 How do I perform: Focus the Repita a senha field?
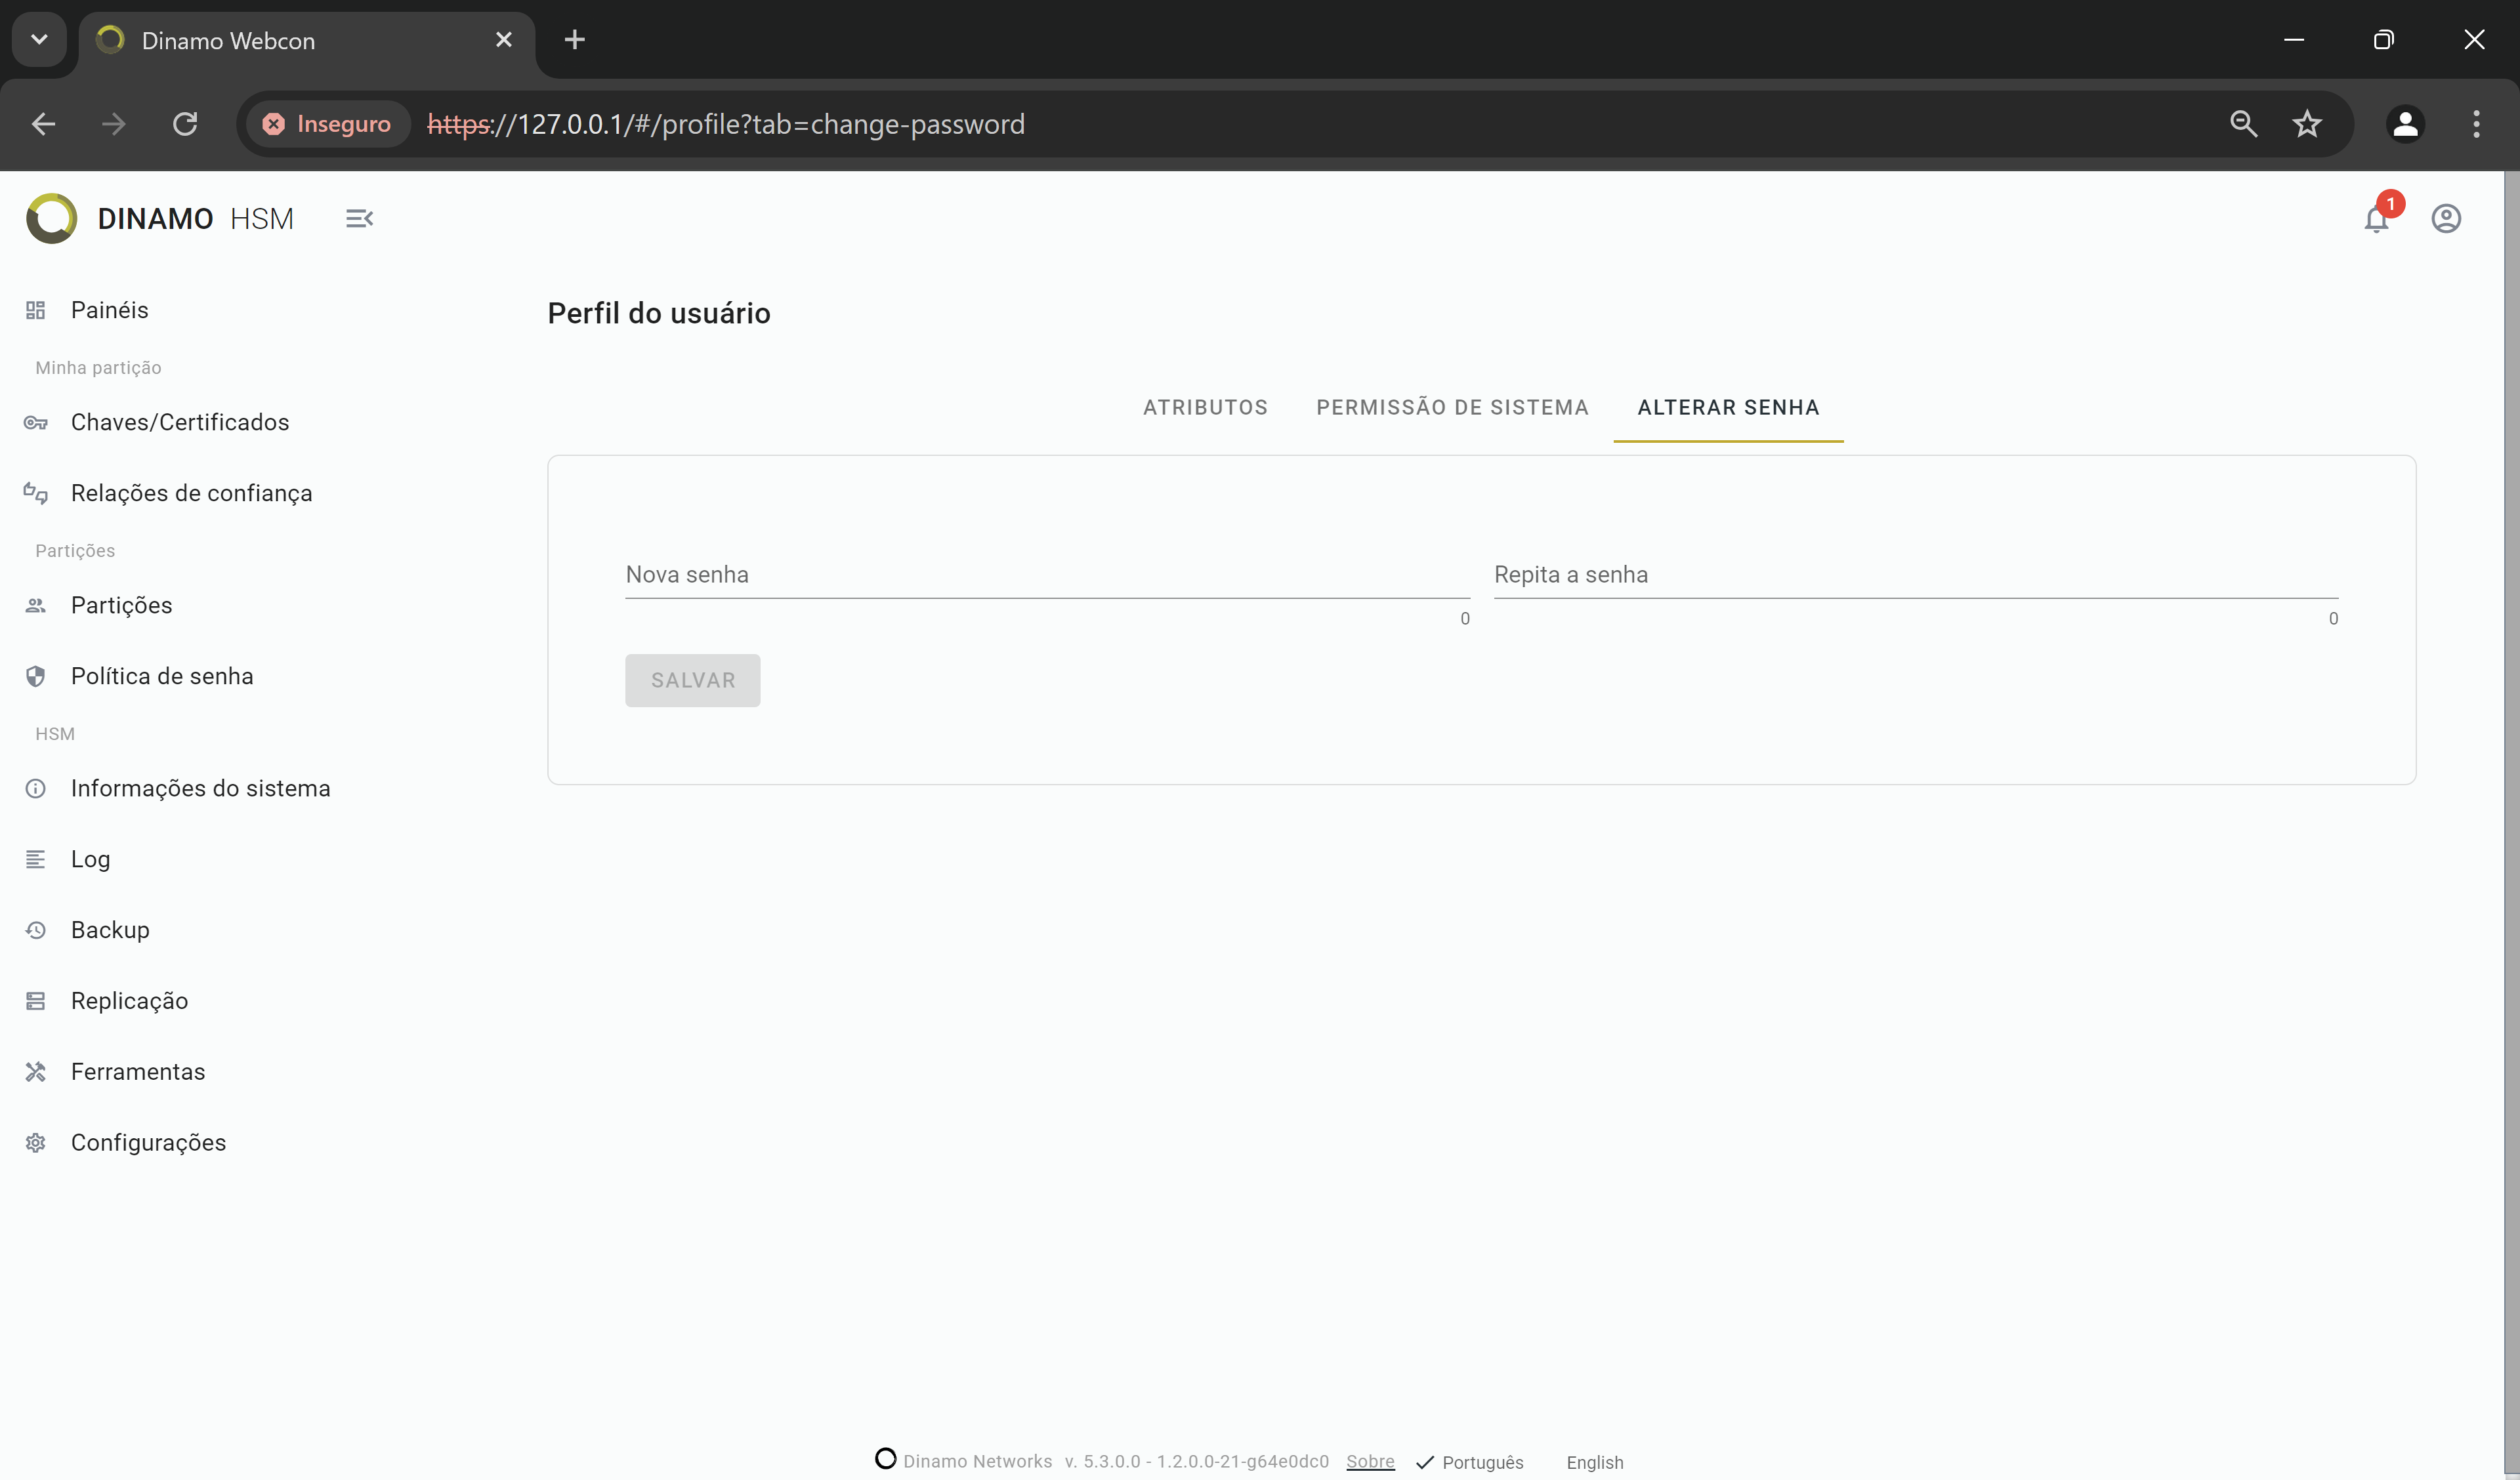point(1915,575)
